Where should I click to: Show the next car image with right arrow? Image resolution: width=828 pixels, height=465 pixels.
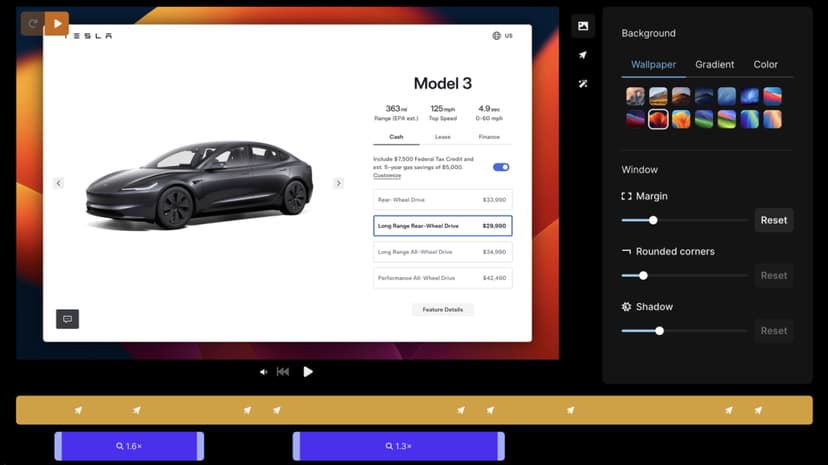point(338,183)
